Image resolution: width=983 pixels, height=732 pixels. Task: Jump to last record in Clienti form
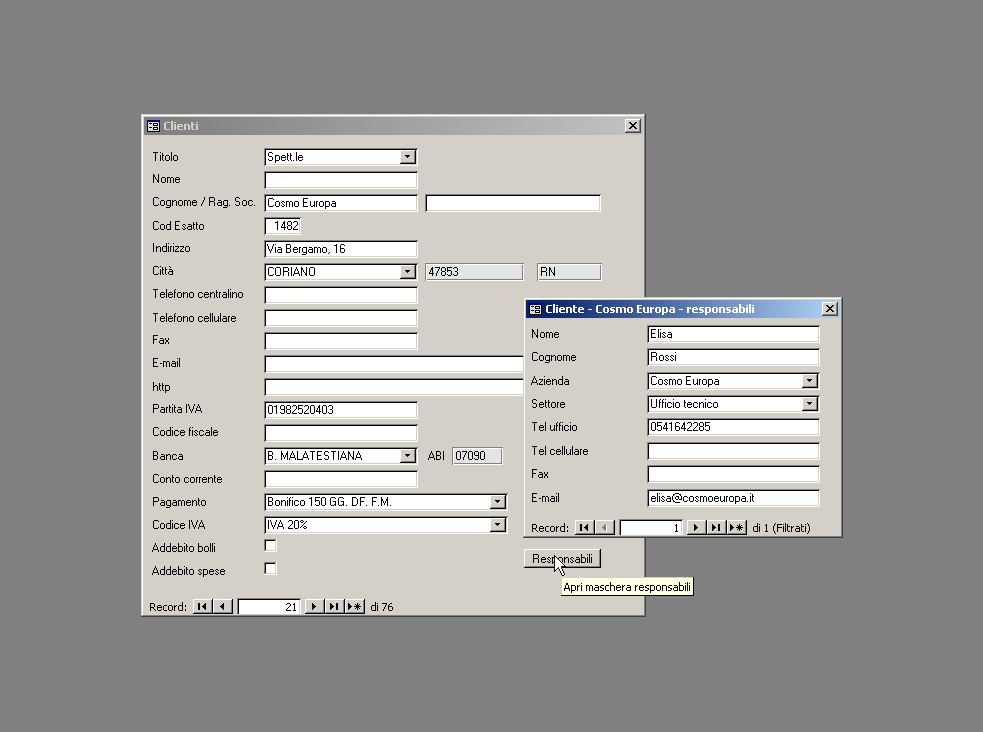tap(334, 607)
